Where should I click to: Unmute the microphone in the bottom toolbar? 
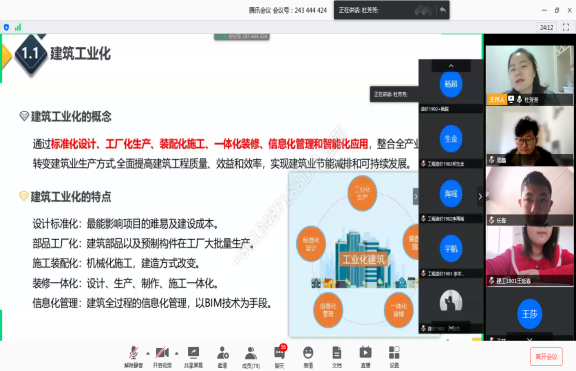click(133, 357)
